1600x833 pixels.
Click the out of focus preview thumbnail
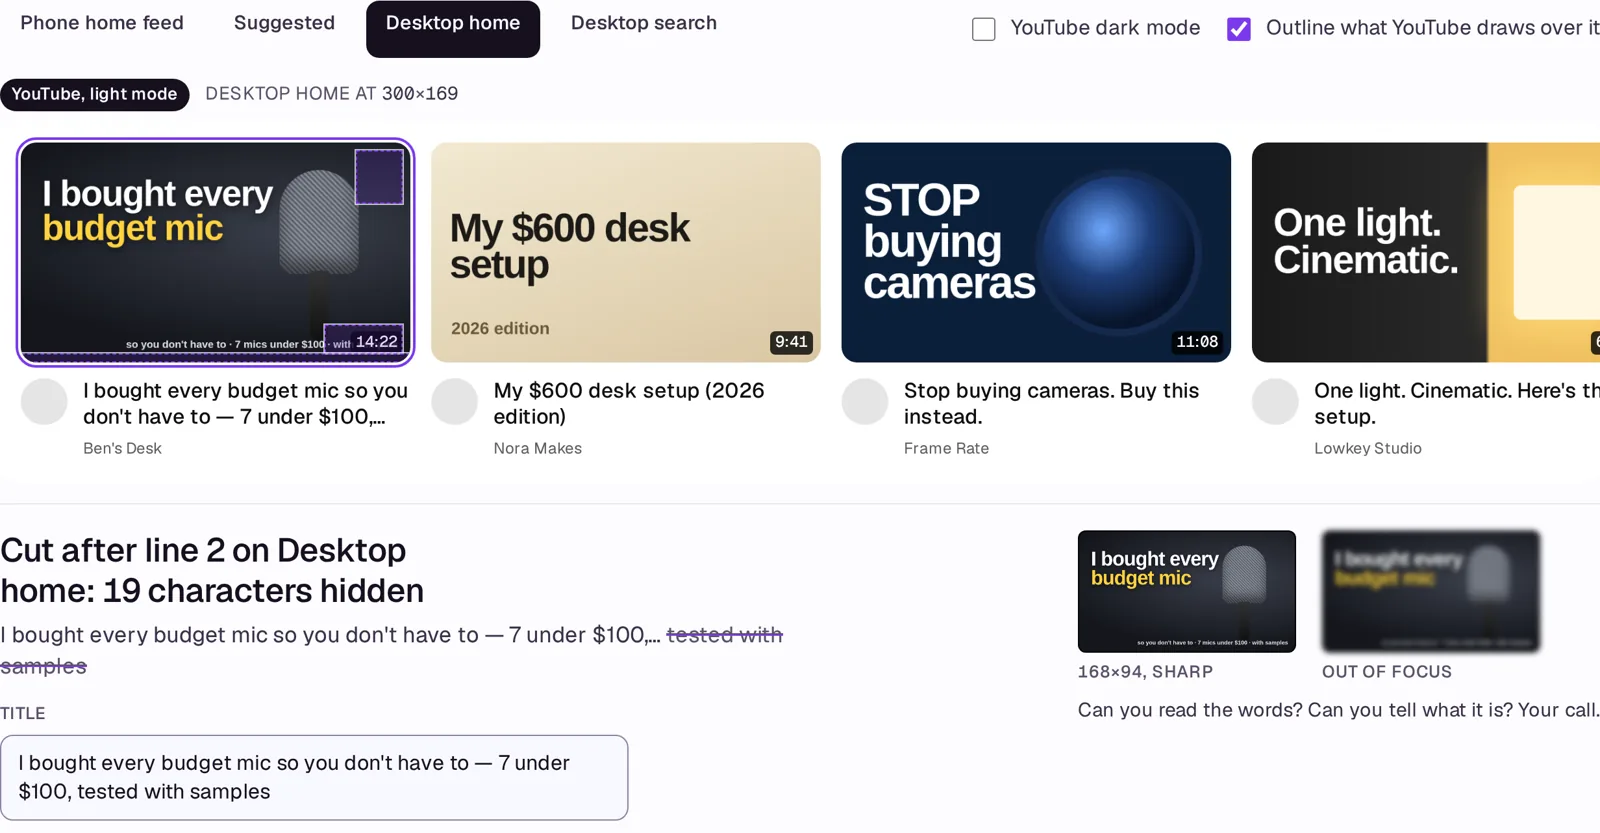pos(1431,591)
